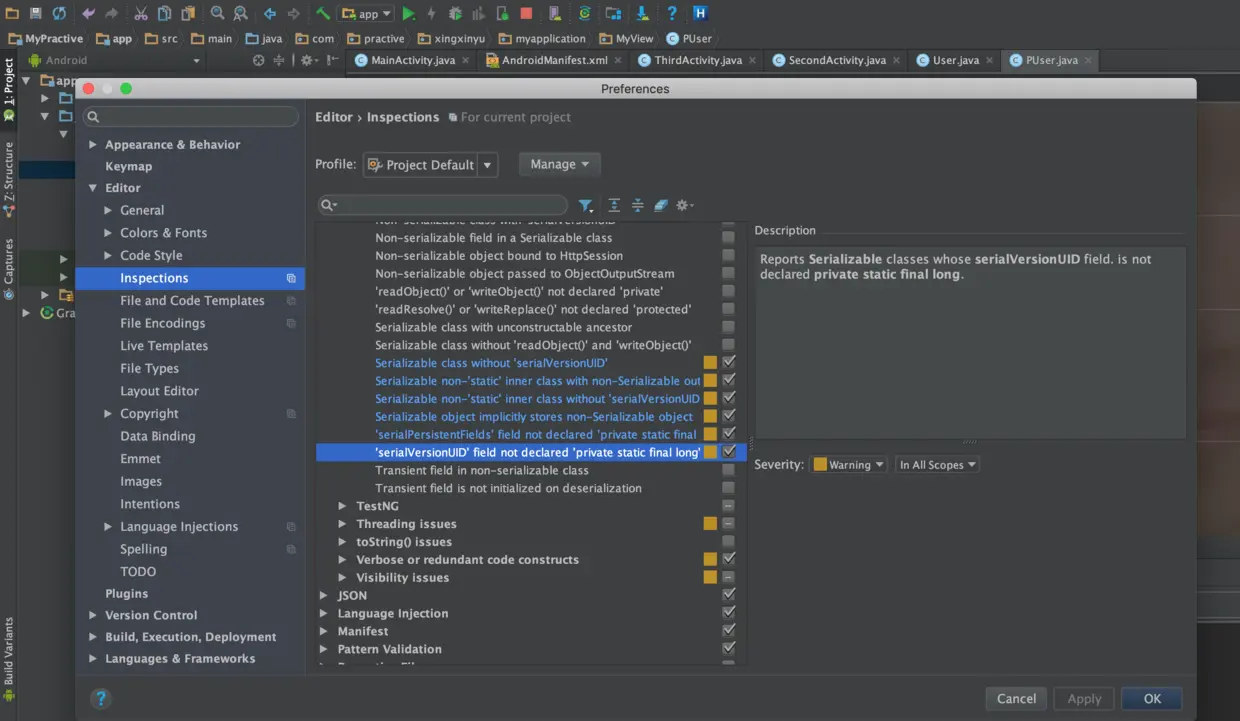Image resolution: width=1240 pixels, height=721 pixels.
Task: Click the AVD Manager device icon
Action: coord(557,13)
